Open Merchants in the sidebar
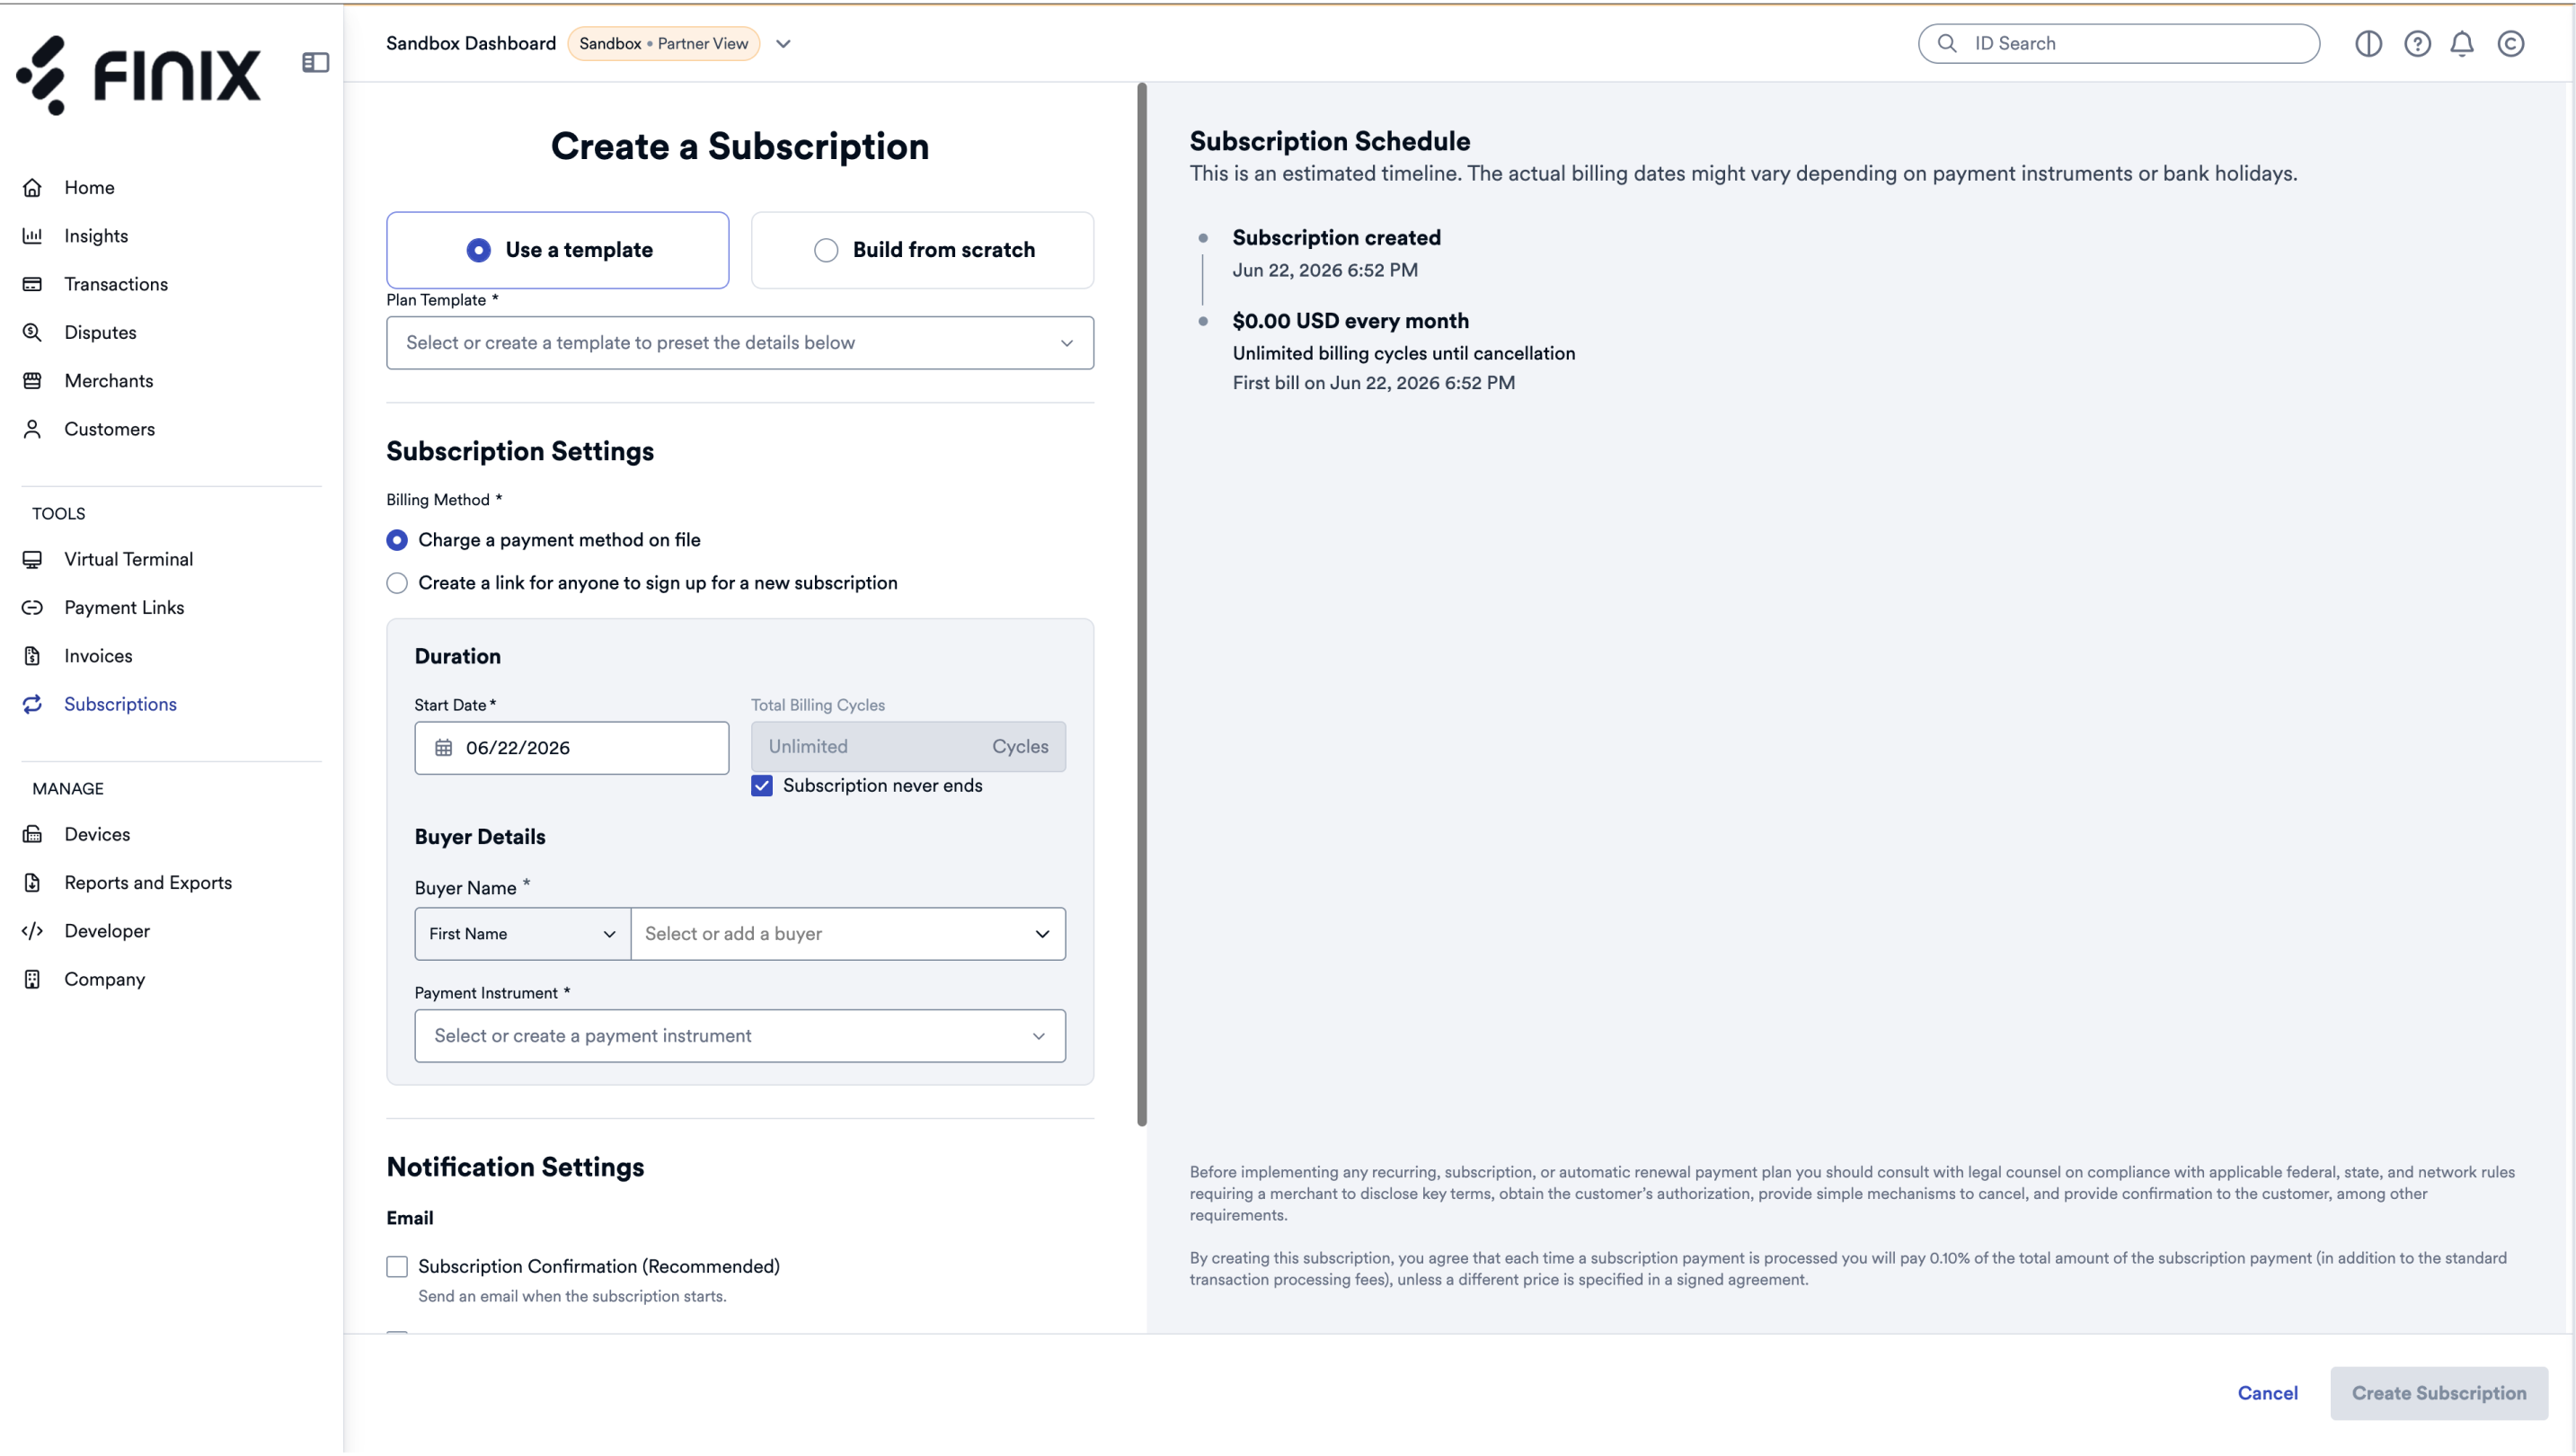 [109, 380]
